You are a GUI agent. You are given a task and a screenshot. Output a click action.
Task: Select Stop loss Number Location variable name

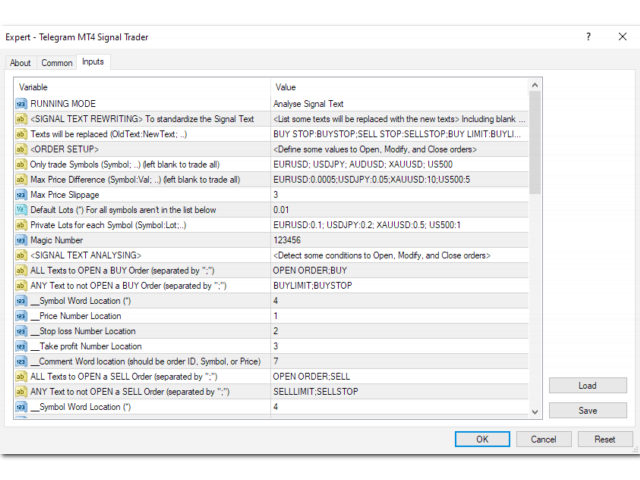[83, 331]
